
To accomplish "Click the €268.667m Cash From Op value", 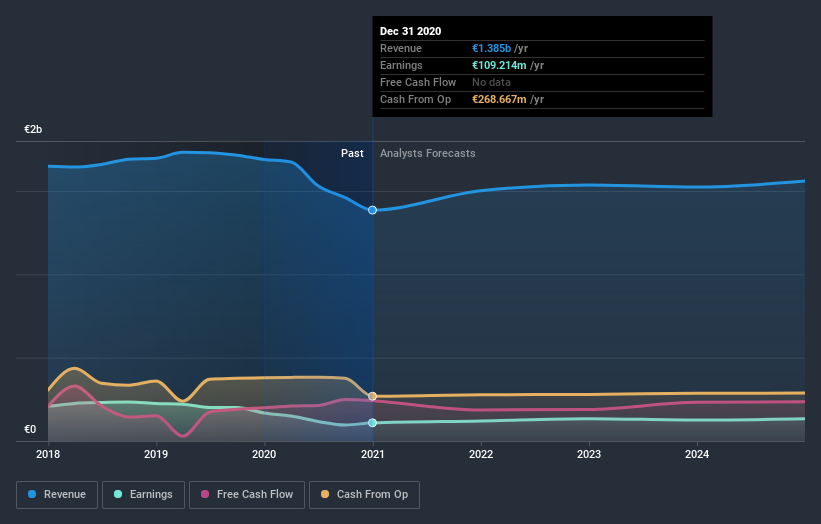I will (x=499, y=99).
